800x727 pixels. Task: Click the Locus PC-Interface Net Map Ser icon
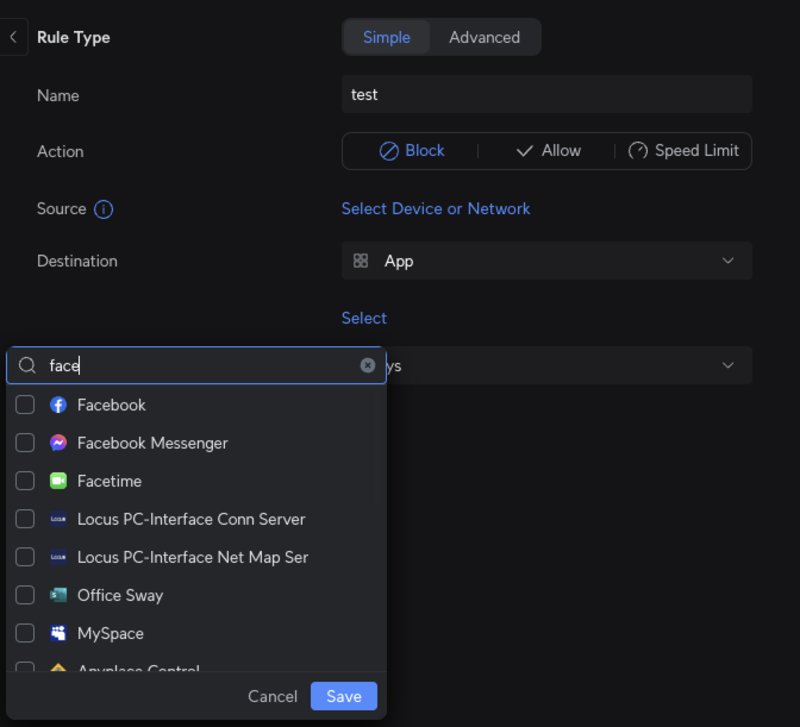pyautogui.click(x=58, y=557)
